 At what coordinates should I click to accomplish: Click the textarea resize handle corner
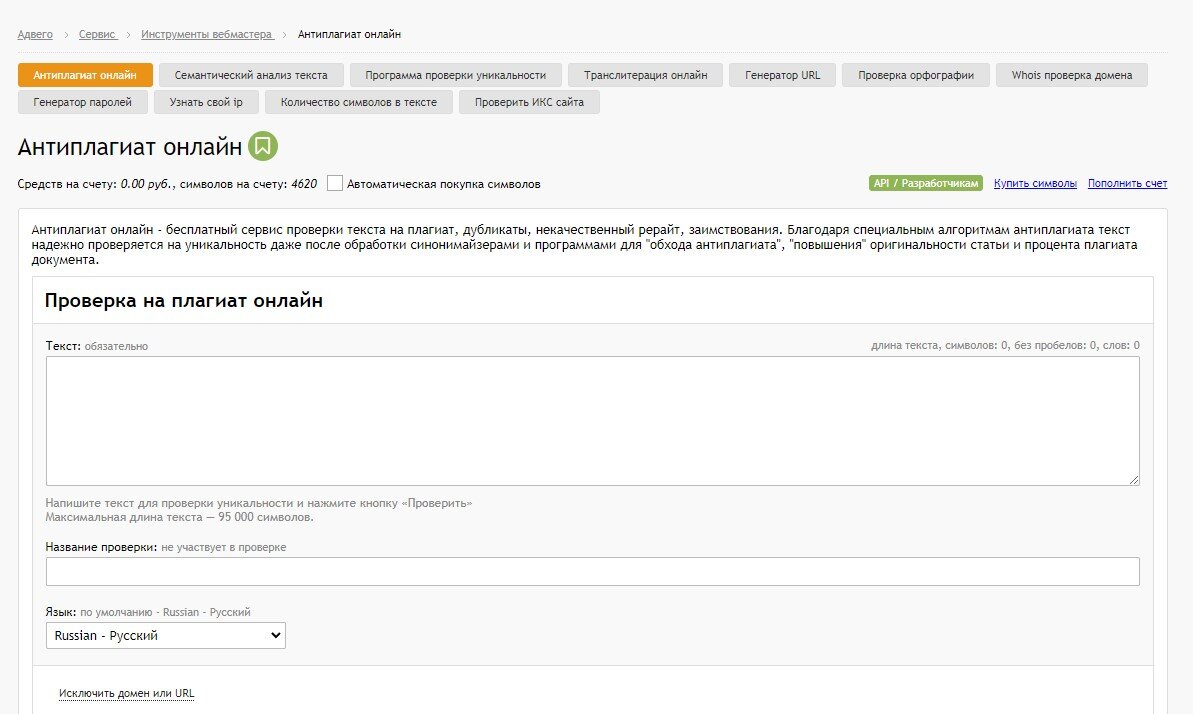[x=1134, y=480]
